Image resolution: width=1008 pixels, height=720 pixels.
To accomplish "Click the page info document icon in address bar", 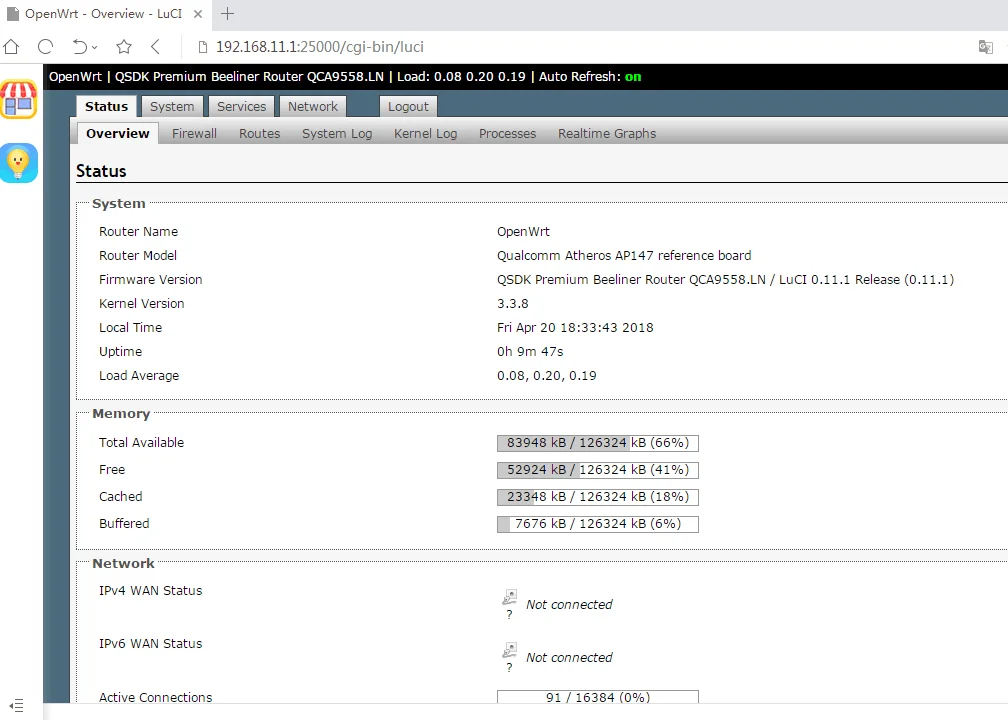I will tap(202, 47).
